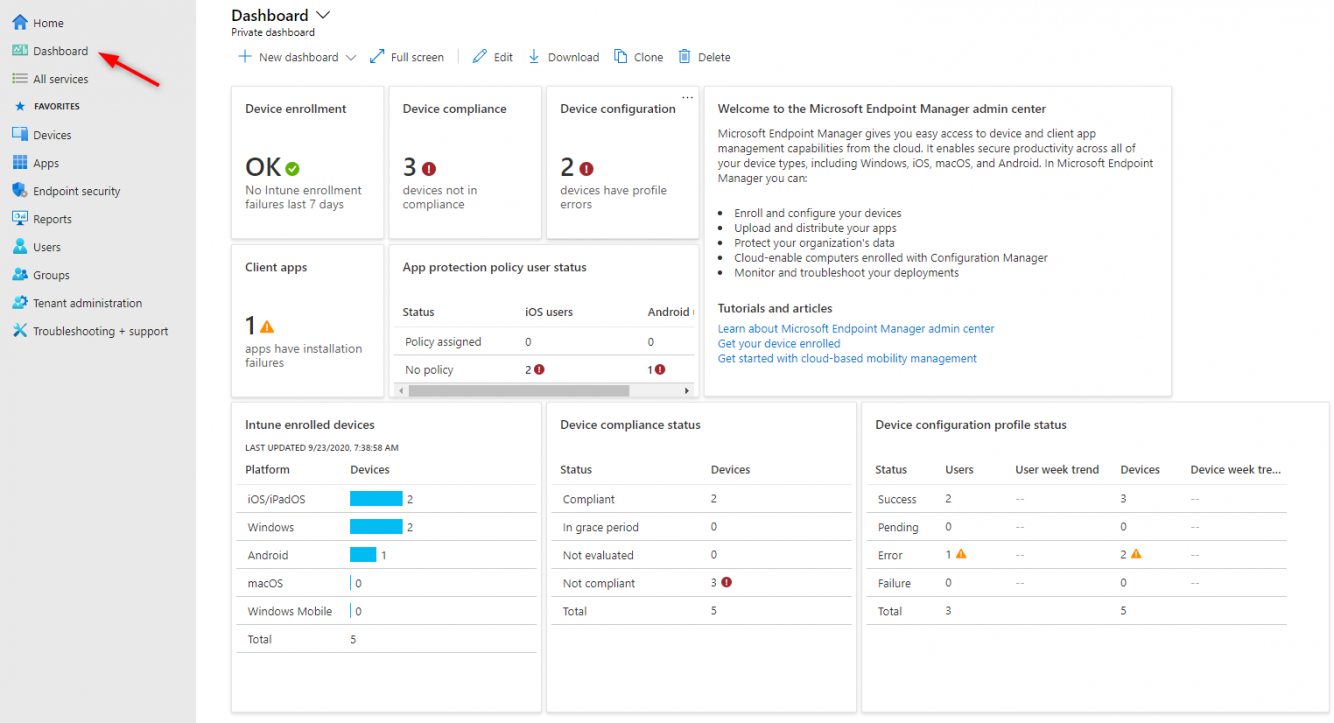Navigate to Home

point(44,22)
